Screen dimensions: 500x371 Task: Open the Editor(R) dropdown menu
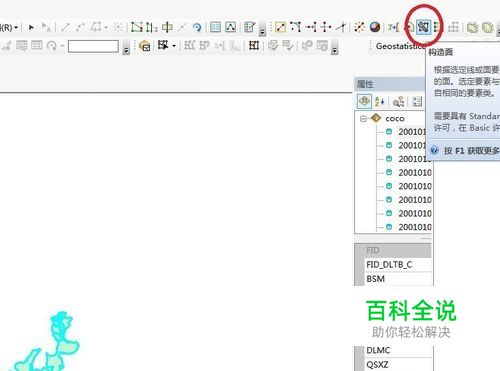point(9,27)
